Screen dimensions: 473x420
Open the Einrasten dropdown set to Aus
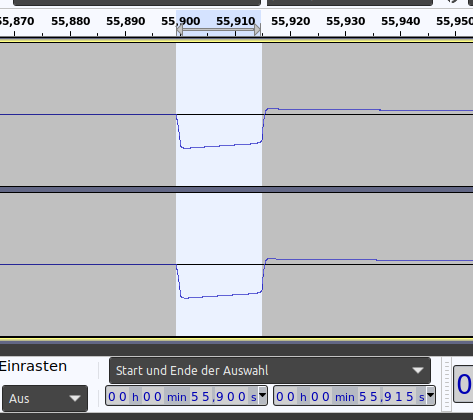coord(45,398)
